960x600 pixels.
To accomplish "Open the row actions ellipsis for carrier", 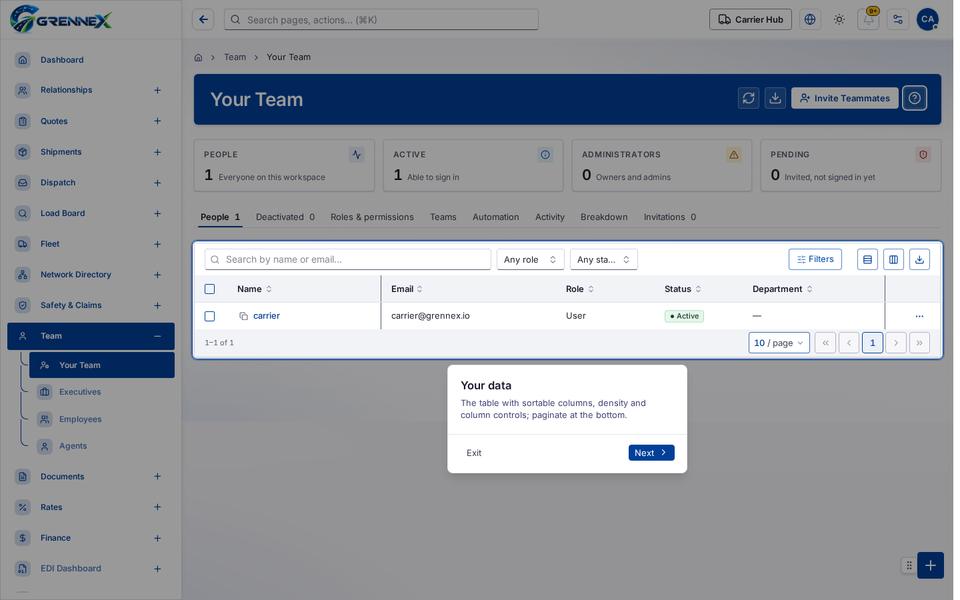I will [x=920, y=317].
